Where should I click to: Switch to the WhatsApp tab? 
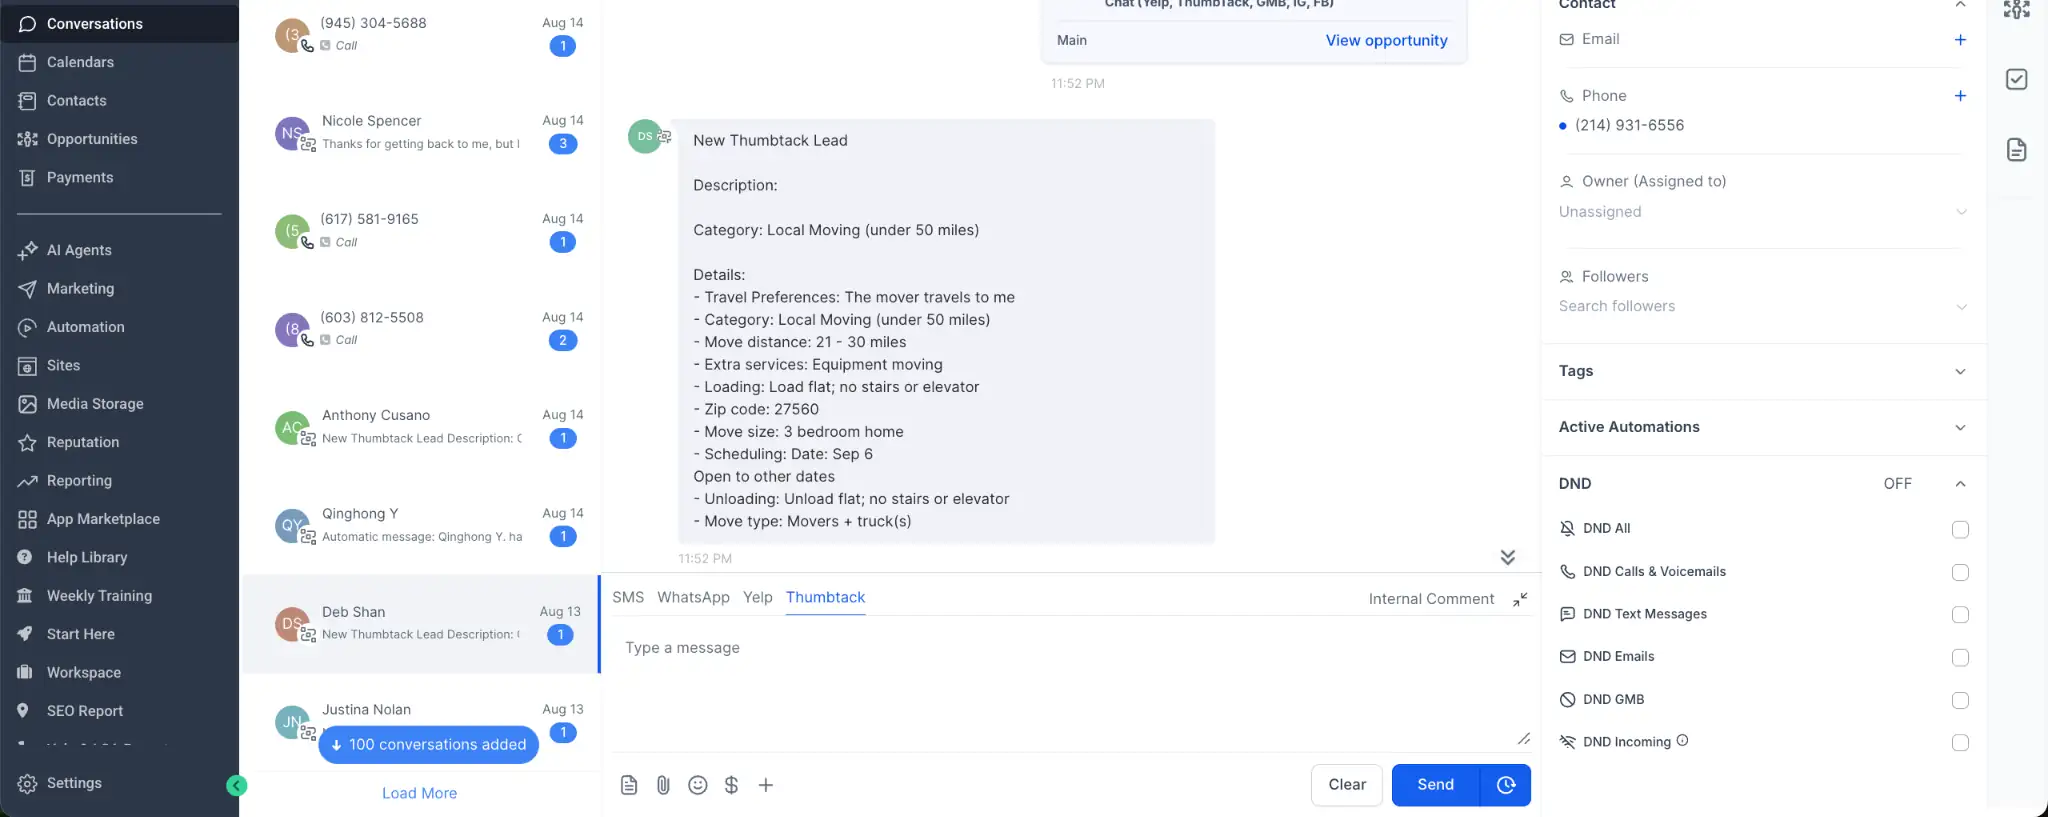coord(693,597)
